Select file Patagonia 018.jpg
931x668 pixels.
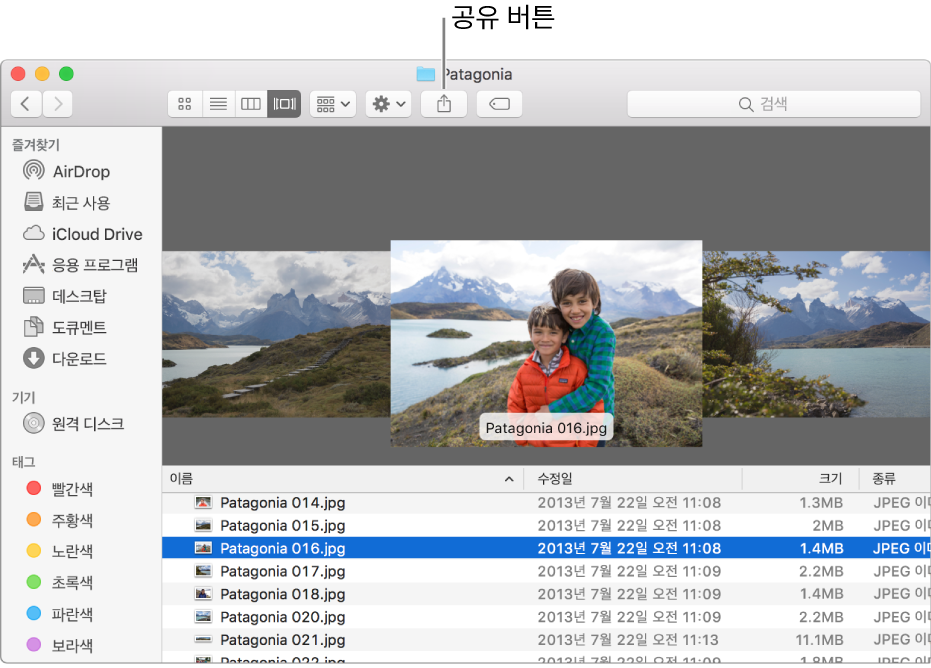[282, 594]
